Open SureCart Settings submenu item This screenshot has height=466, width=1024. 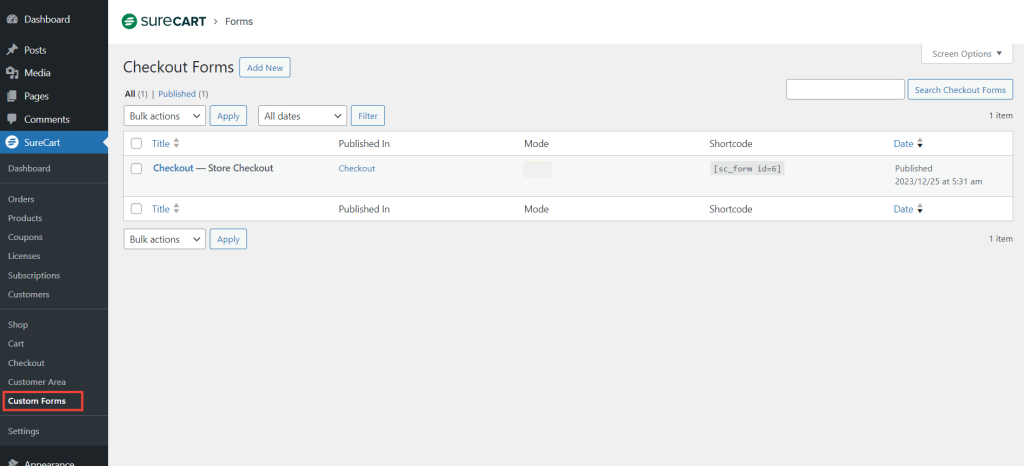(24, 431)
